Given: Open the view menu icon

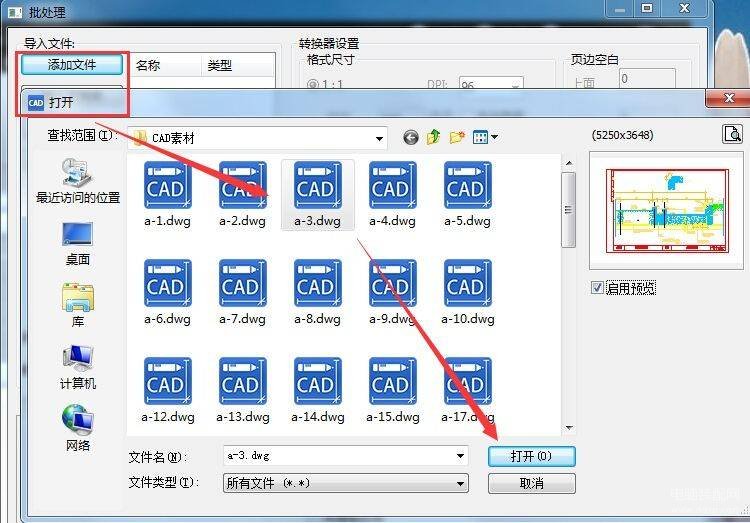Looking at the screenshot, I should (x=485, y=138).
